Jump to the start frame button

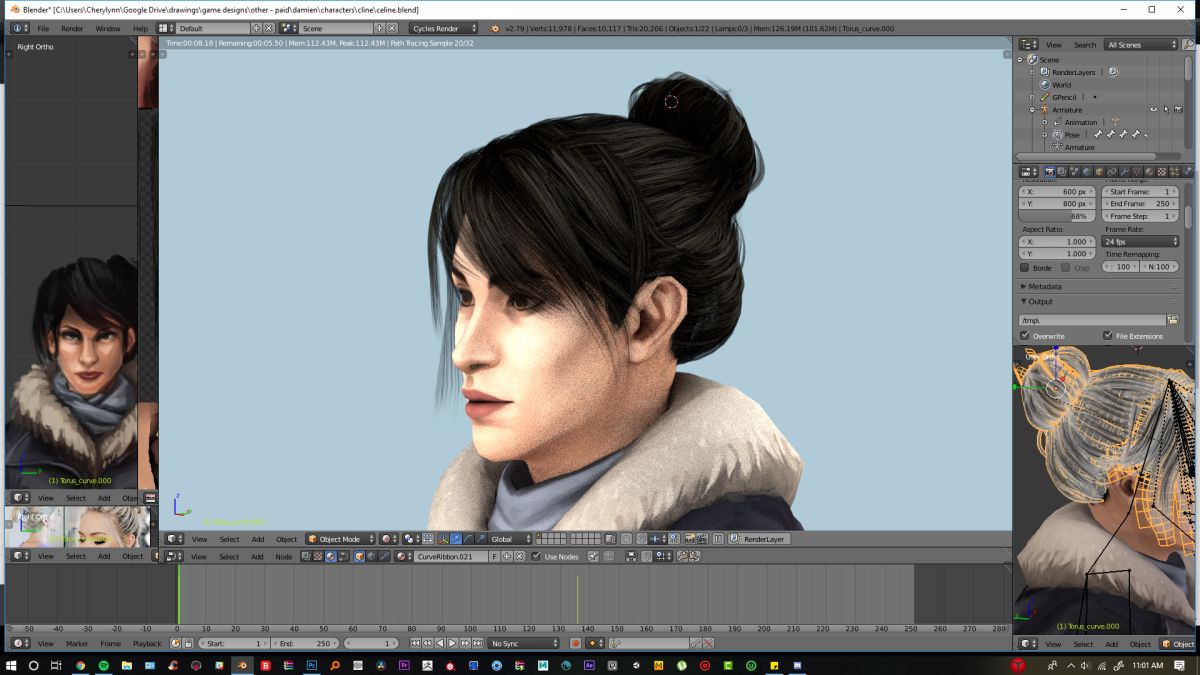[415, 643]
